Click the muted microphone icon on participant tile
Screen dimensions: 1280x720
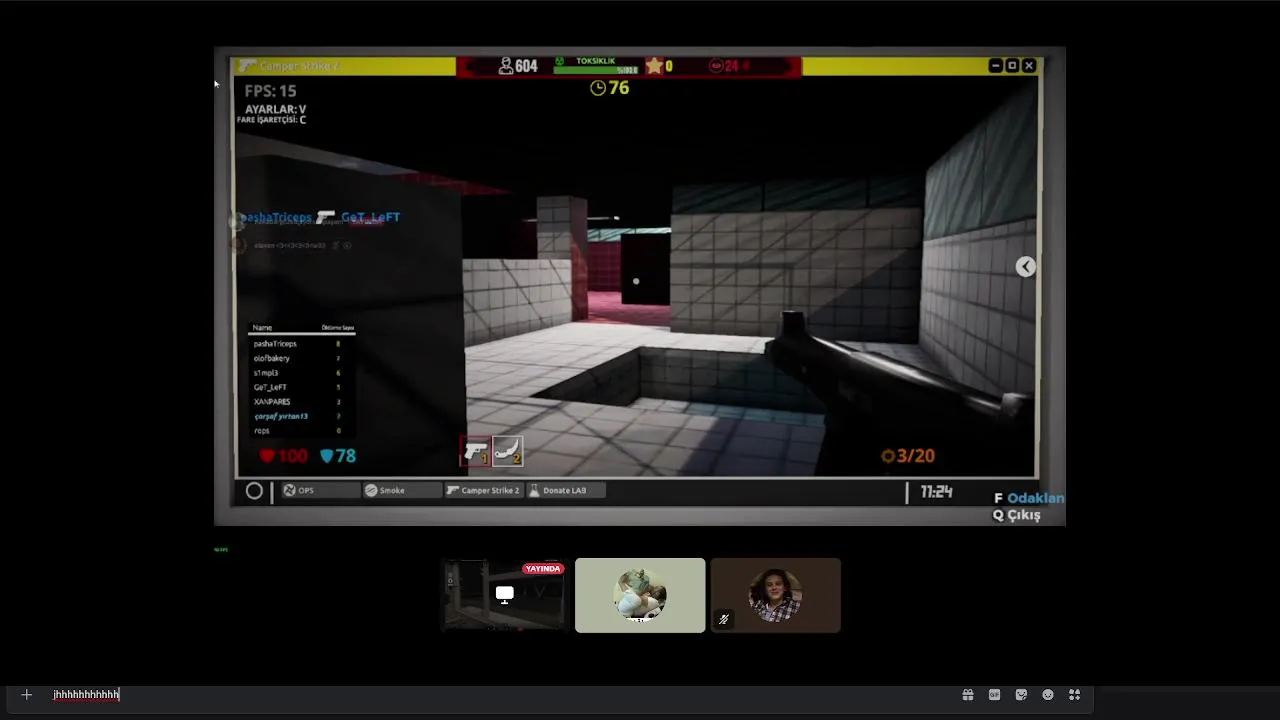tap(724, 619)
